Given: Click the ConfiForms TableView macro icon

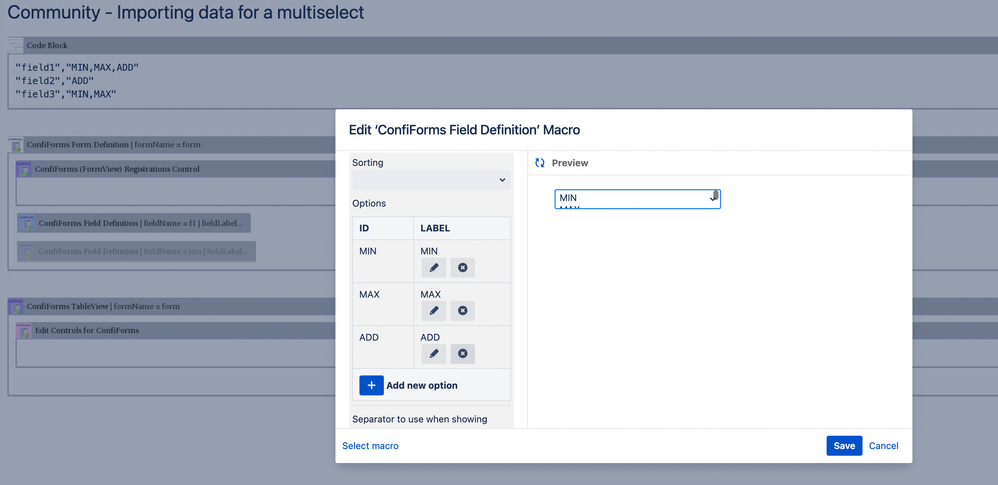Looking at the screenshot, I should [17, 307].
